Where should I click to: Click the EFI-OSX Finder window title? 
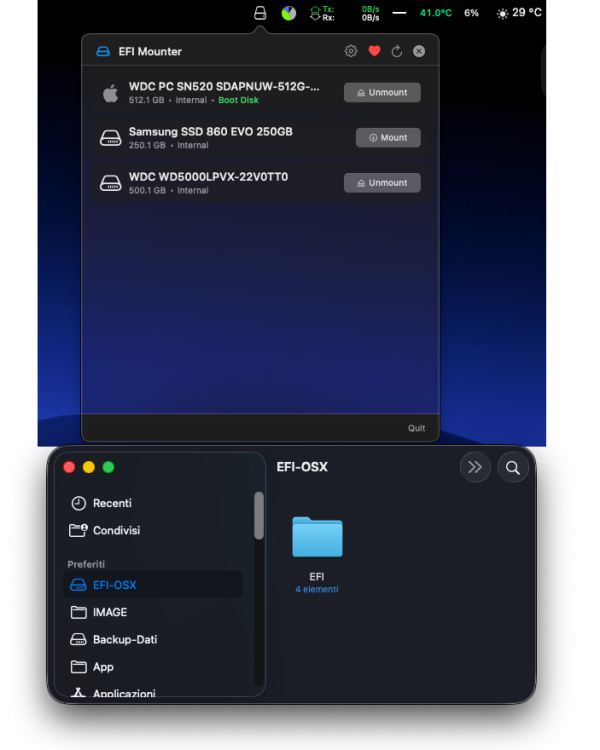tap(302, 467)
